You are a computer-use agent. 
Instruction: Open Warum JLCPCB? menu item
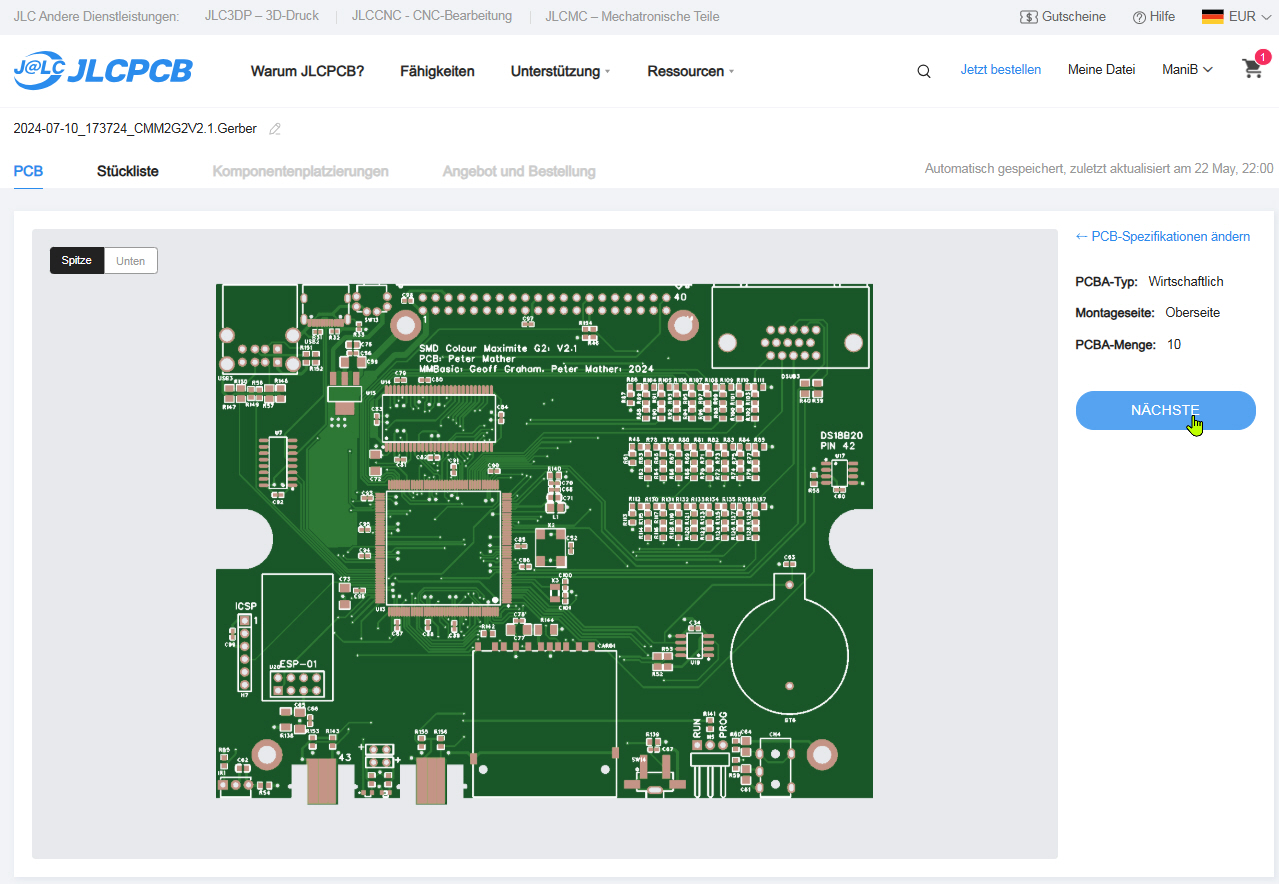[307, 71]
